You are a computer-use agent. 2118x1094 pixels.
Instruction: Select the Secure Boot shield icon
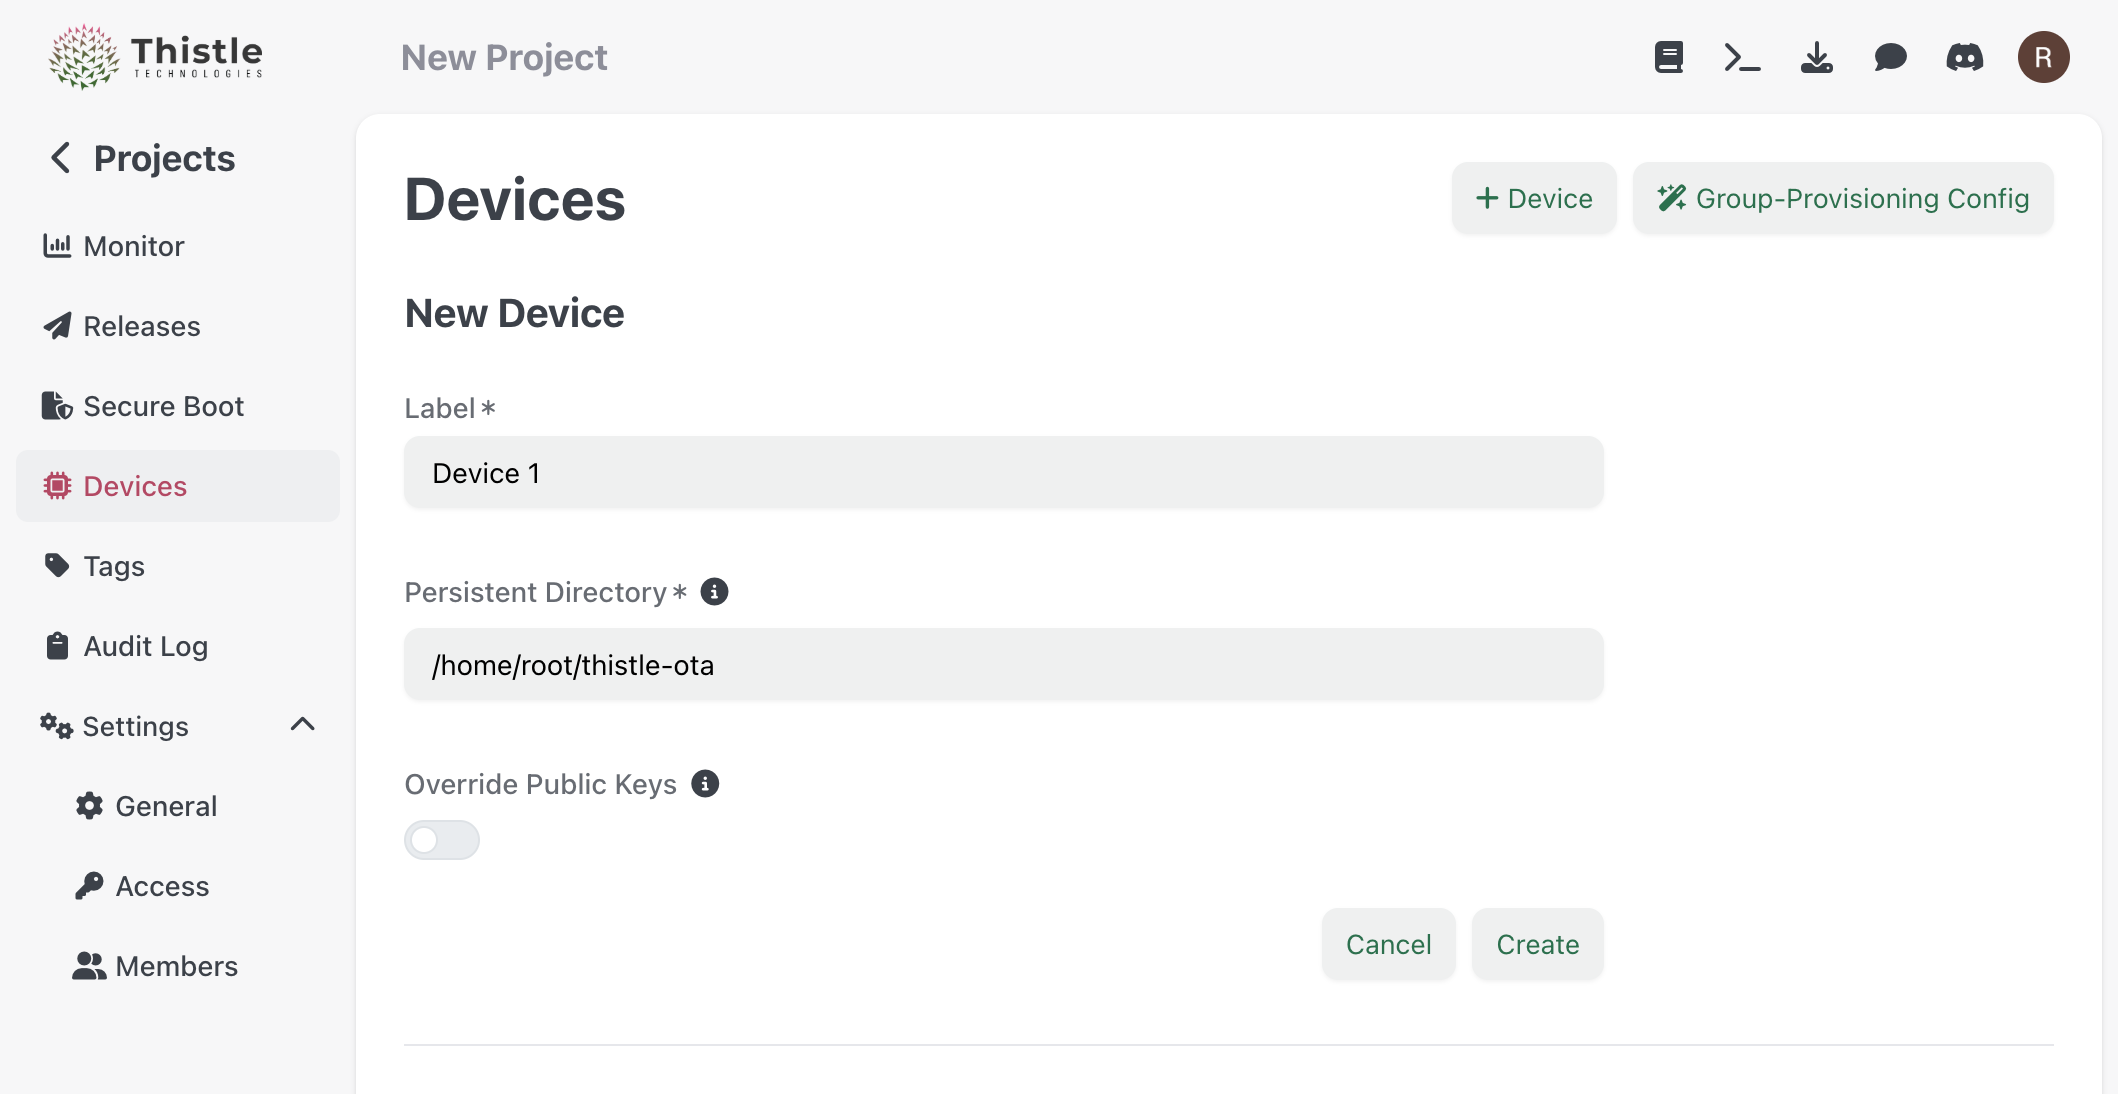coord(58,405)
